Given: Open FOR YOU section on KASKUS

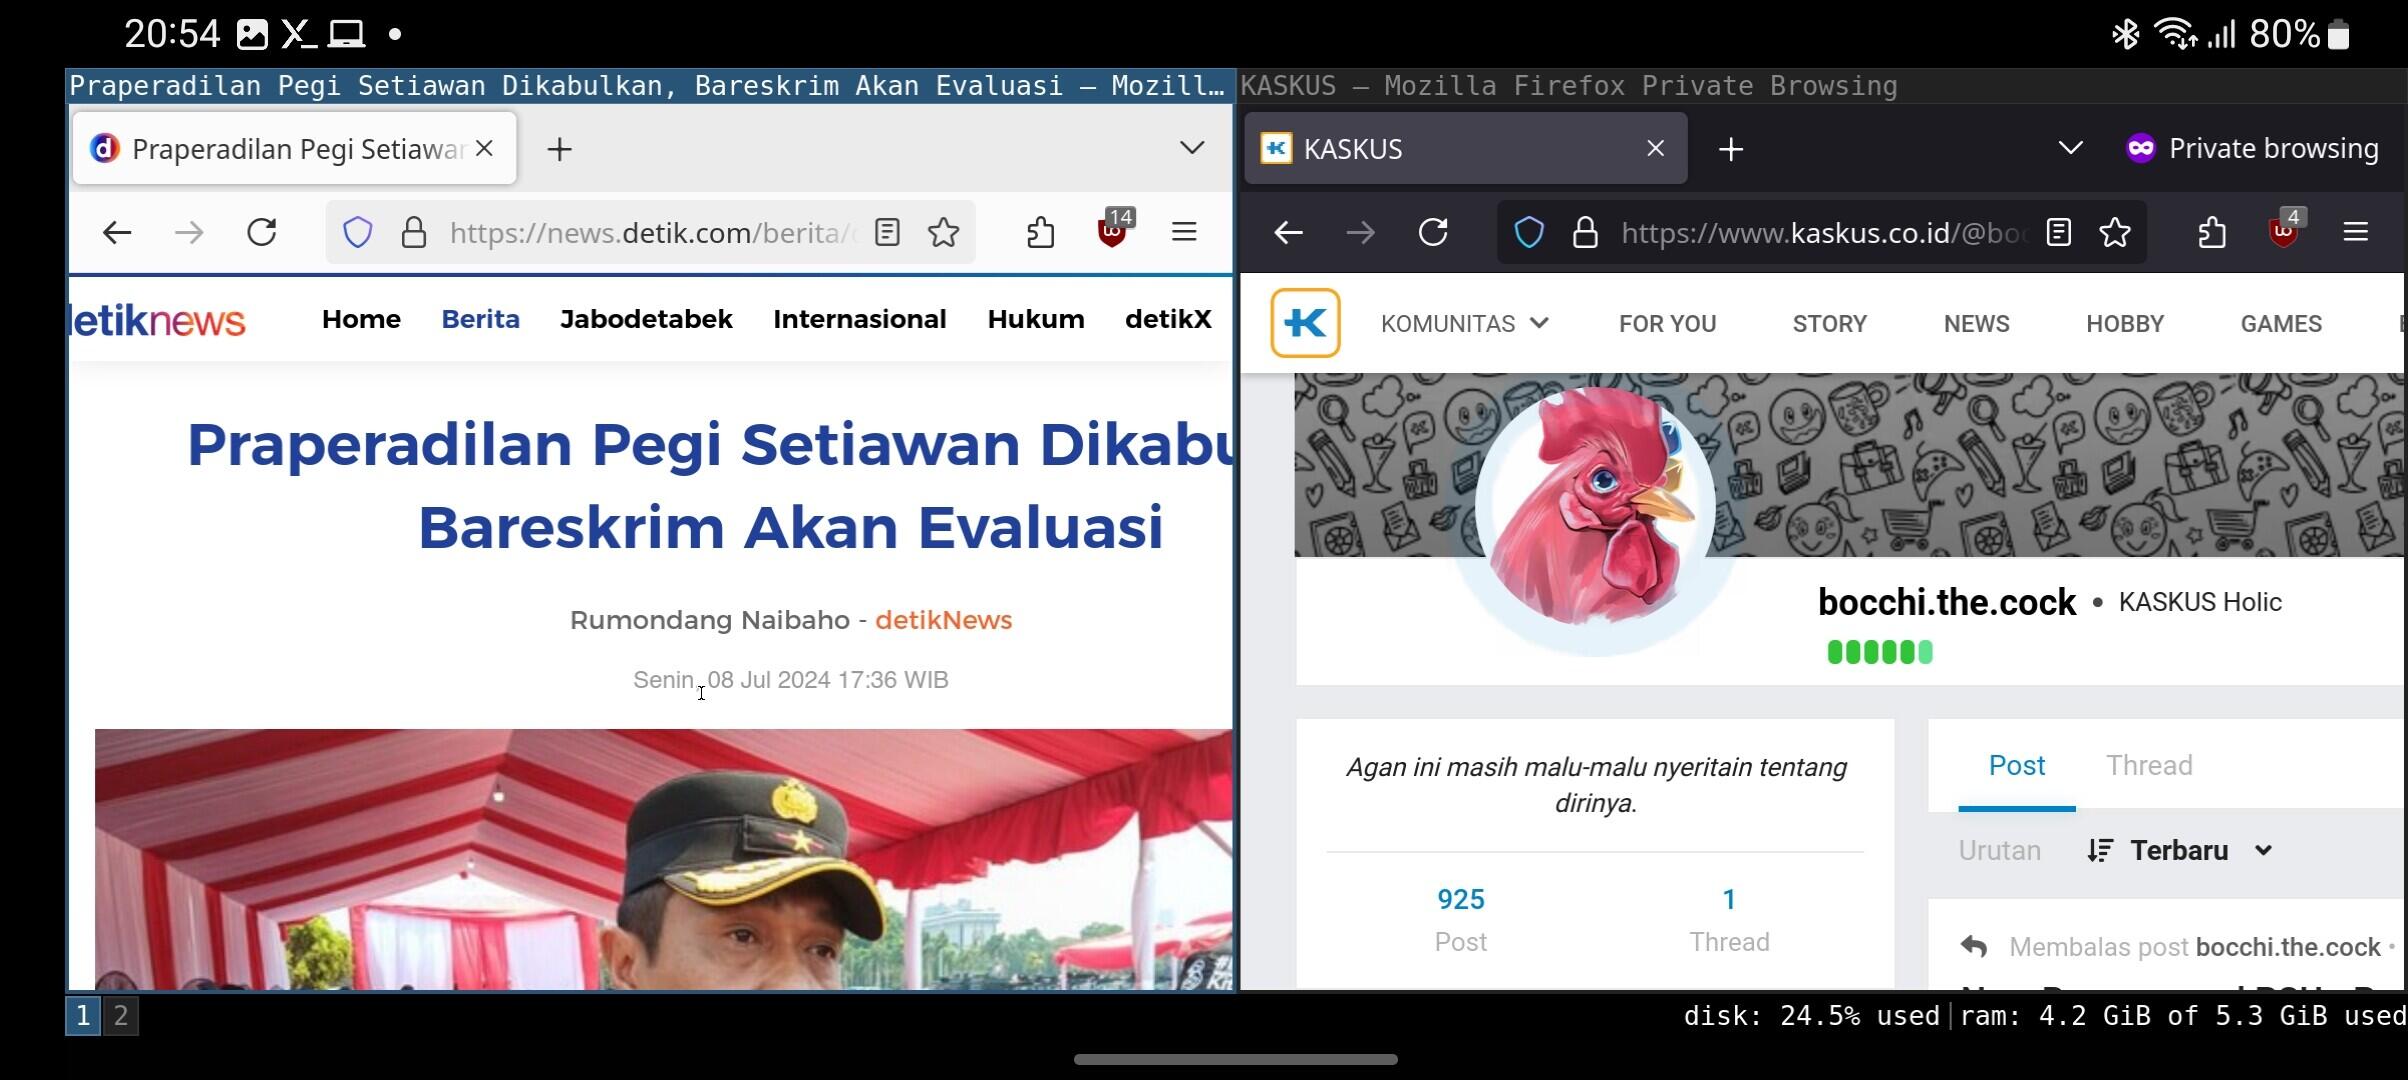Looking at the screenshot, I should point(1667,324).
